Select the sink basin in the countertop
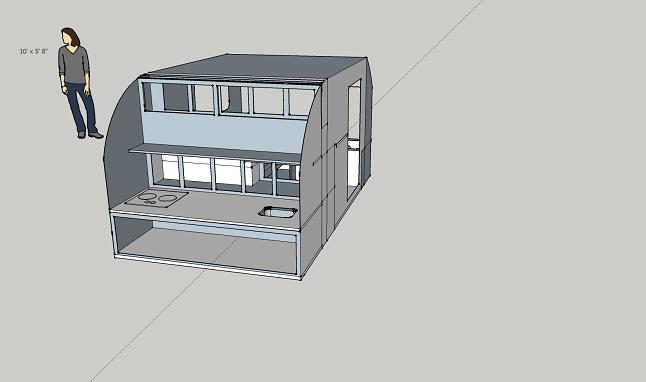The height and width of the screenshot is (382, 646). click(278, 212)
